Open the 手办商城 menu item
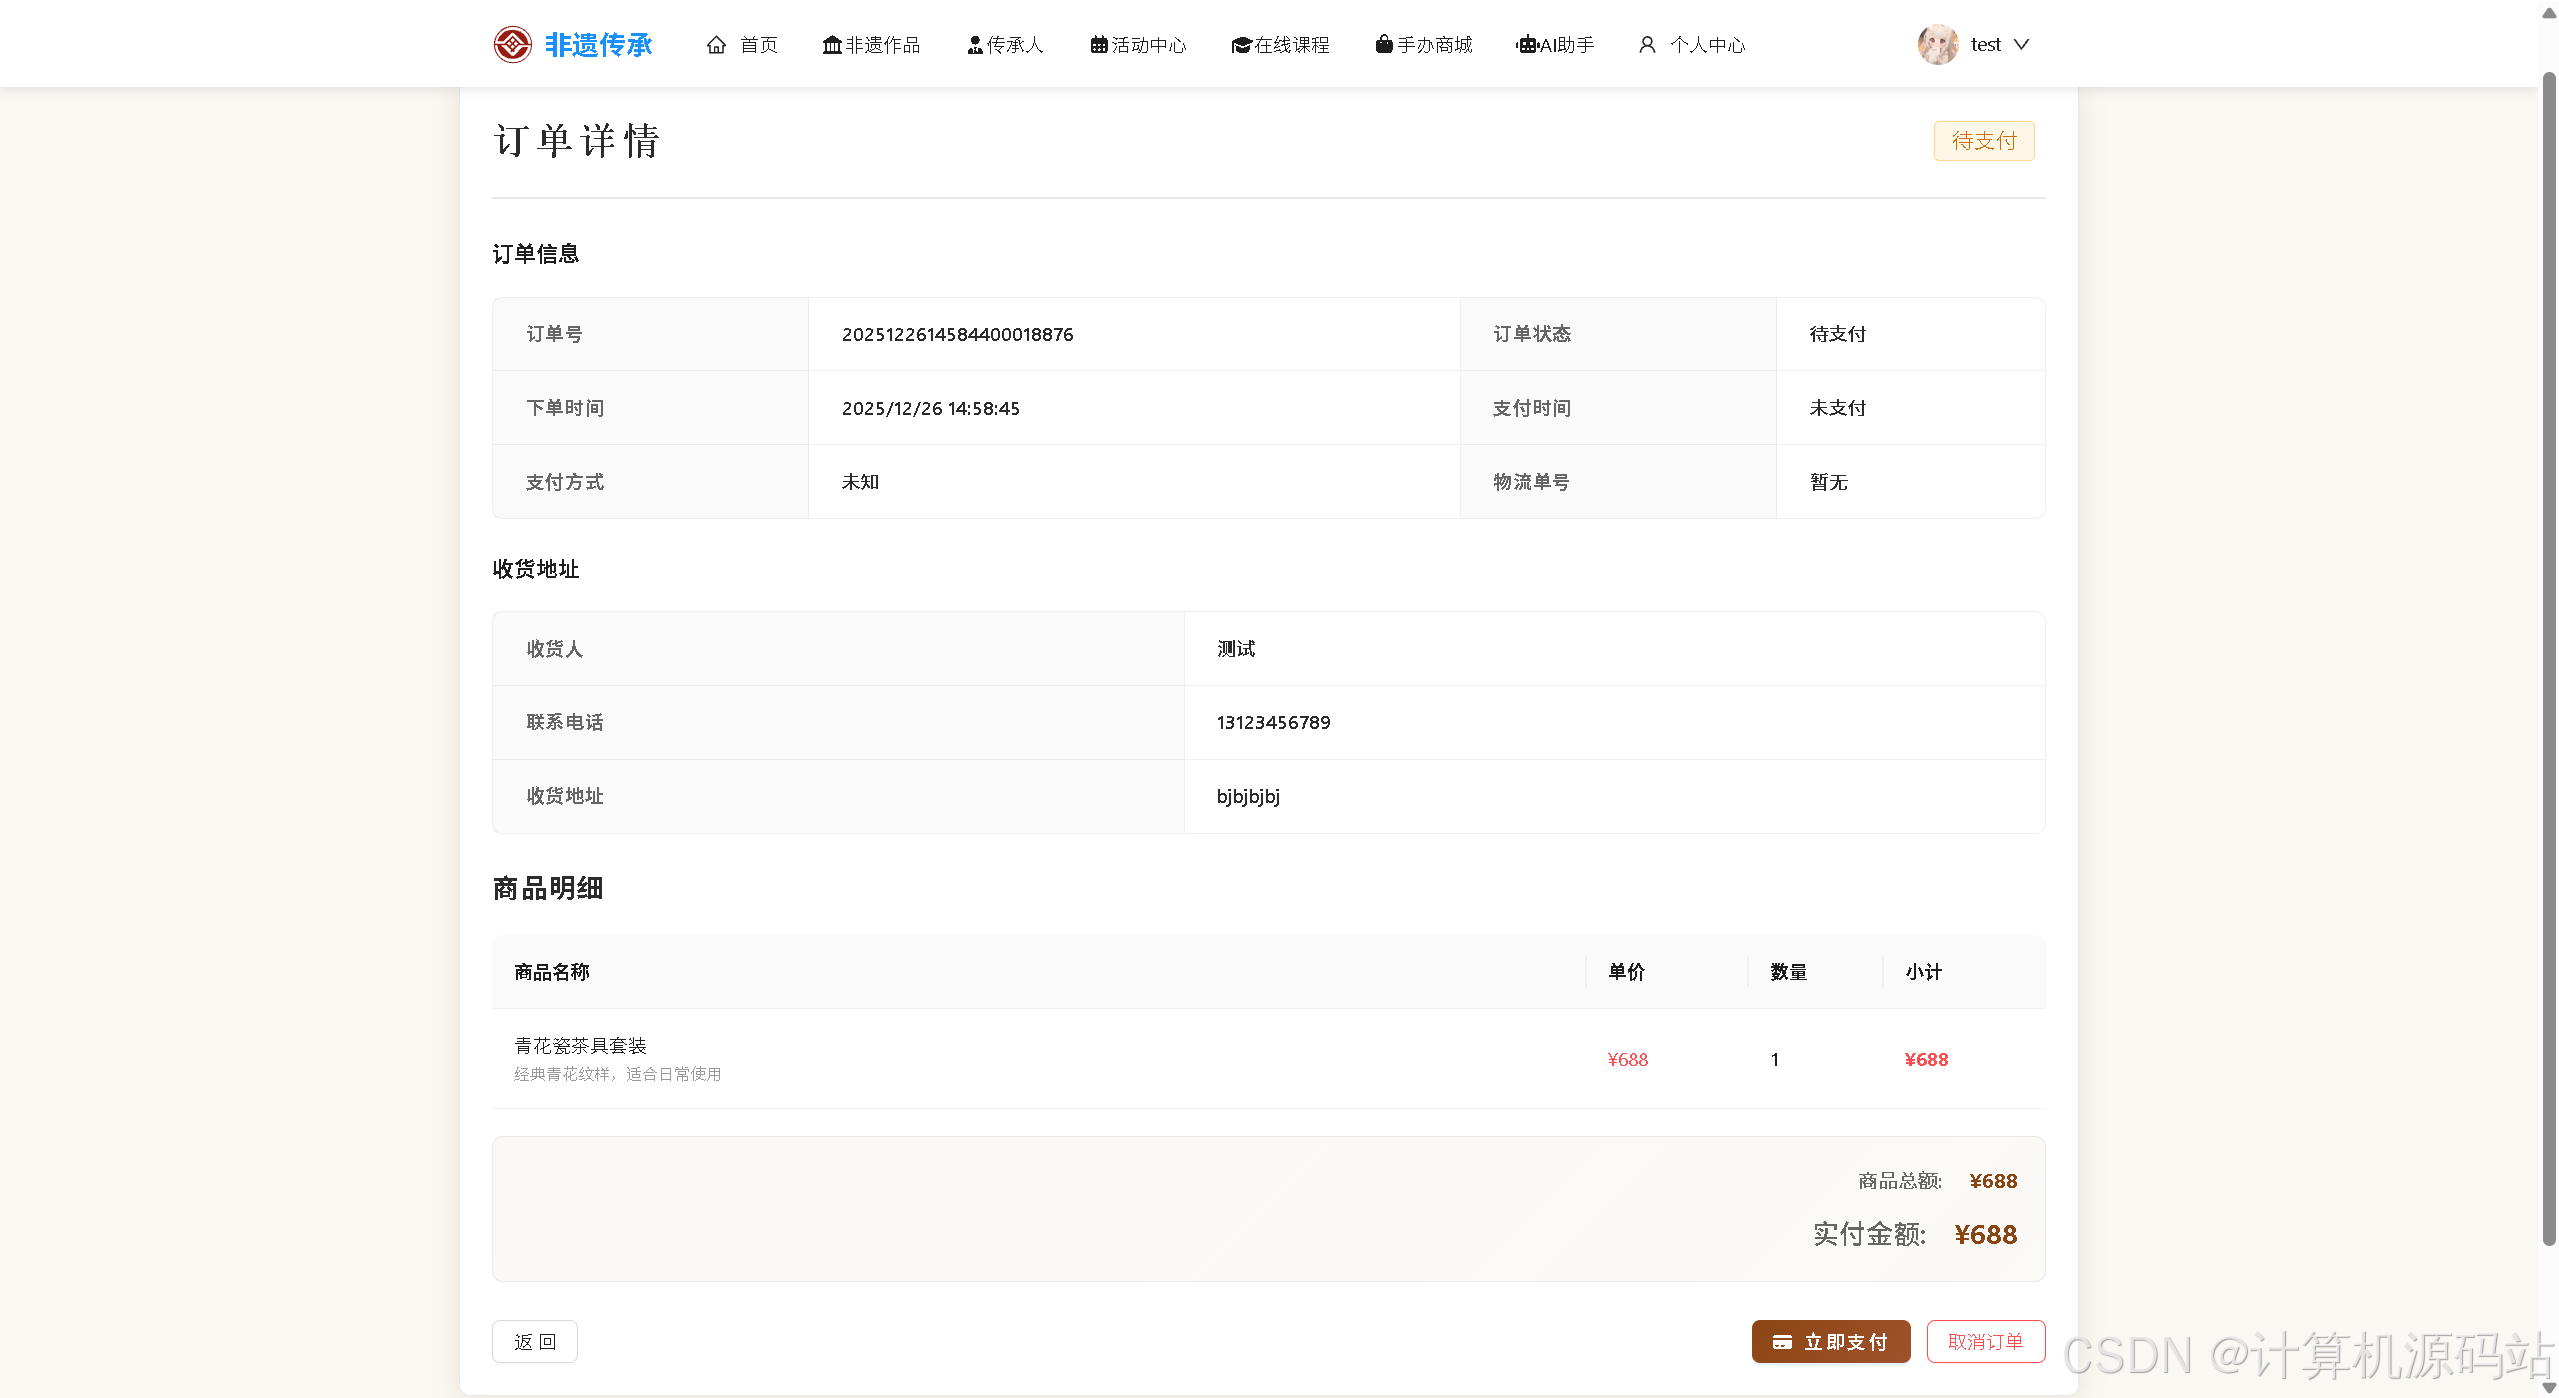This screenshot has width=2559, height=1398. tap(1434, 45)
